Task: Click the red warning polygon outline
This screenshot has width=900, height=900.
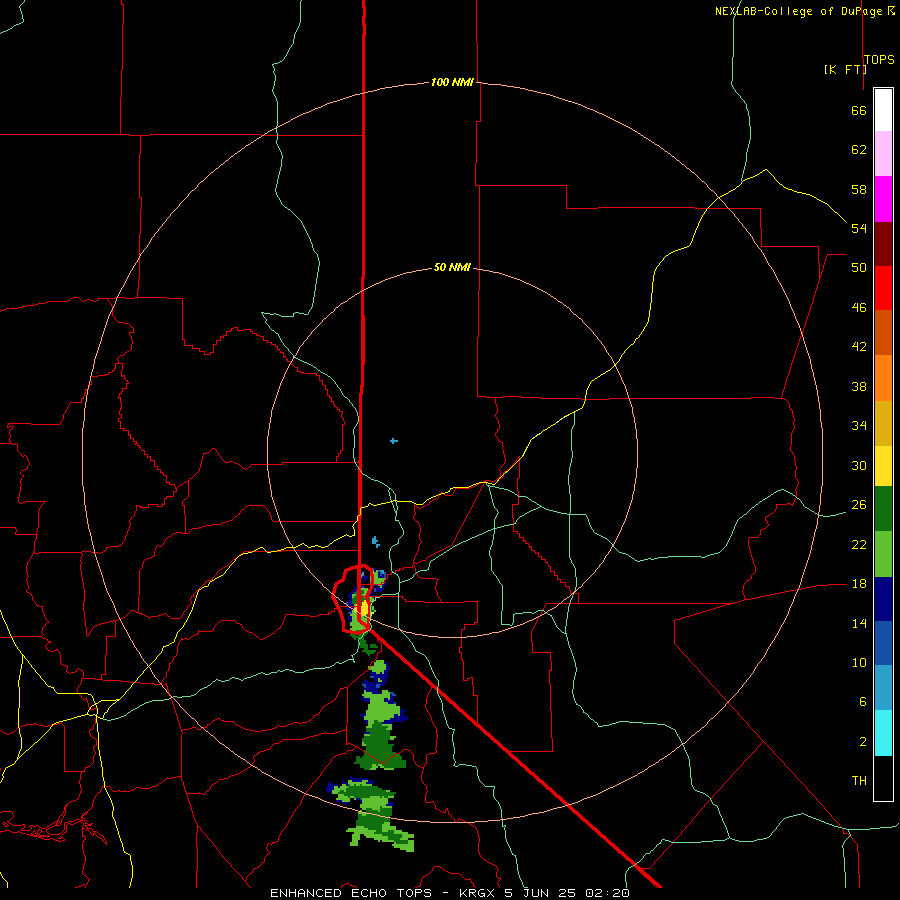Action: [353, 599]
